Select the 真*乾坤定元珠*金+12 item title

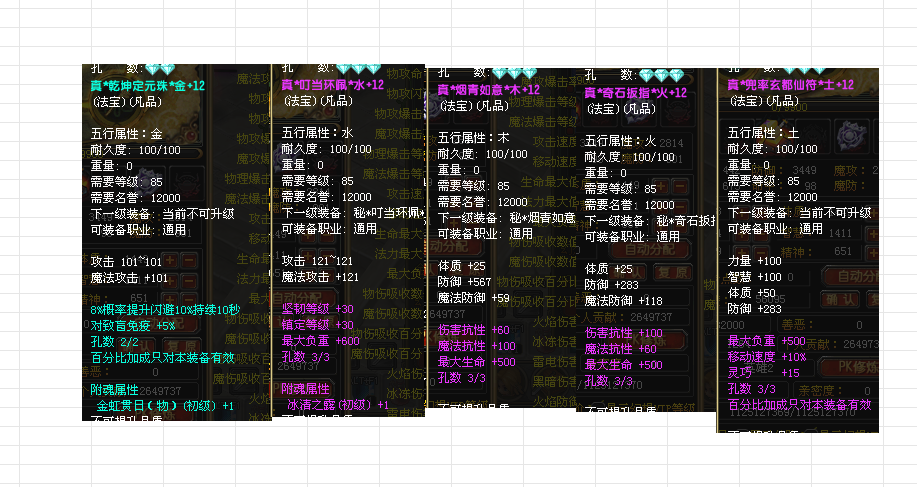coord(146,86)
